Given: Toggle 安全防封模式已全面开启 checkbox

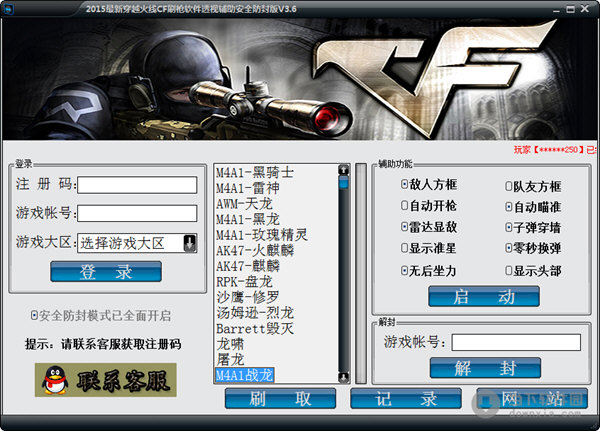Looking at the screenshot, I should coord(34,315).
